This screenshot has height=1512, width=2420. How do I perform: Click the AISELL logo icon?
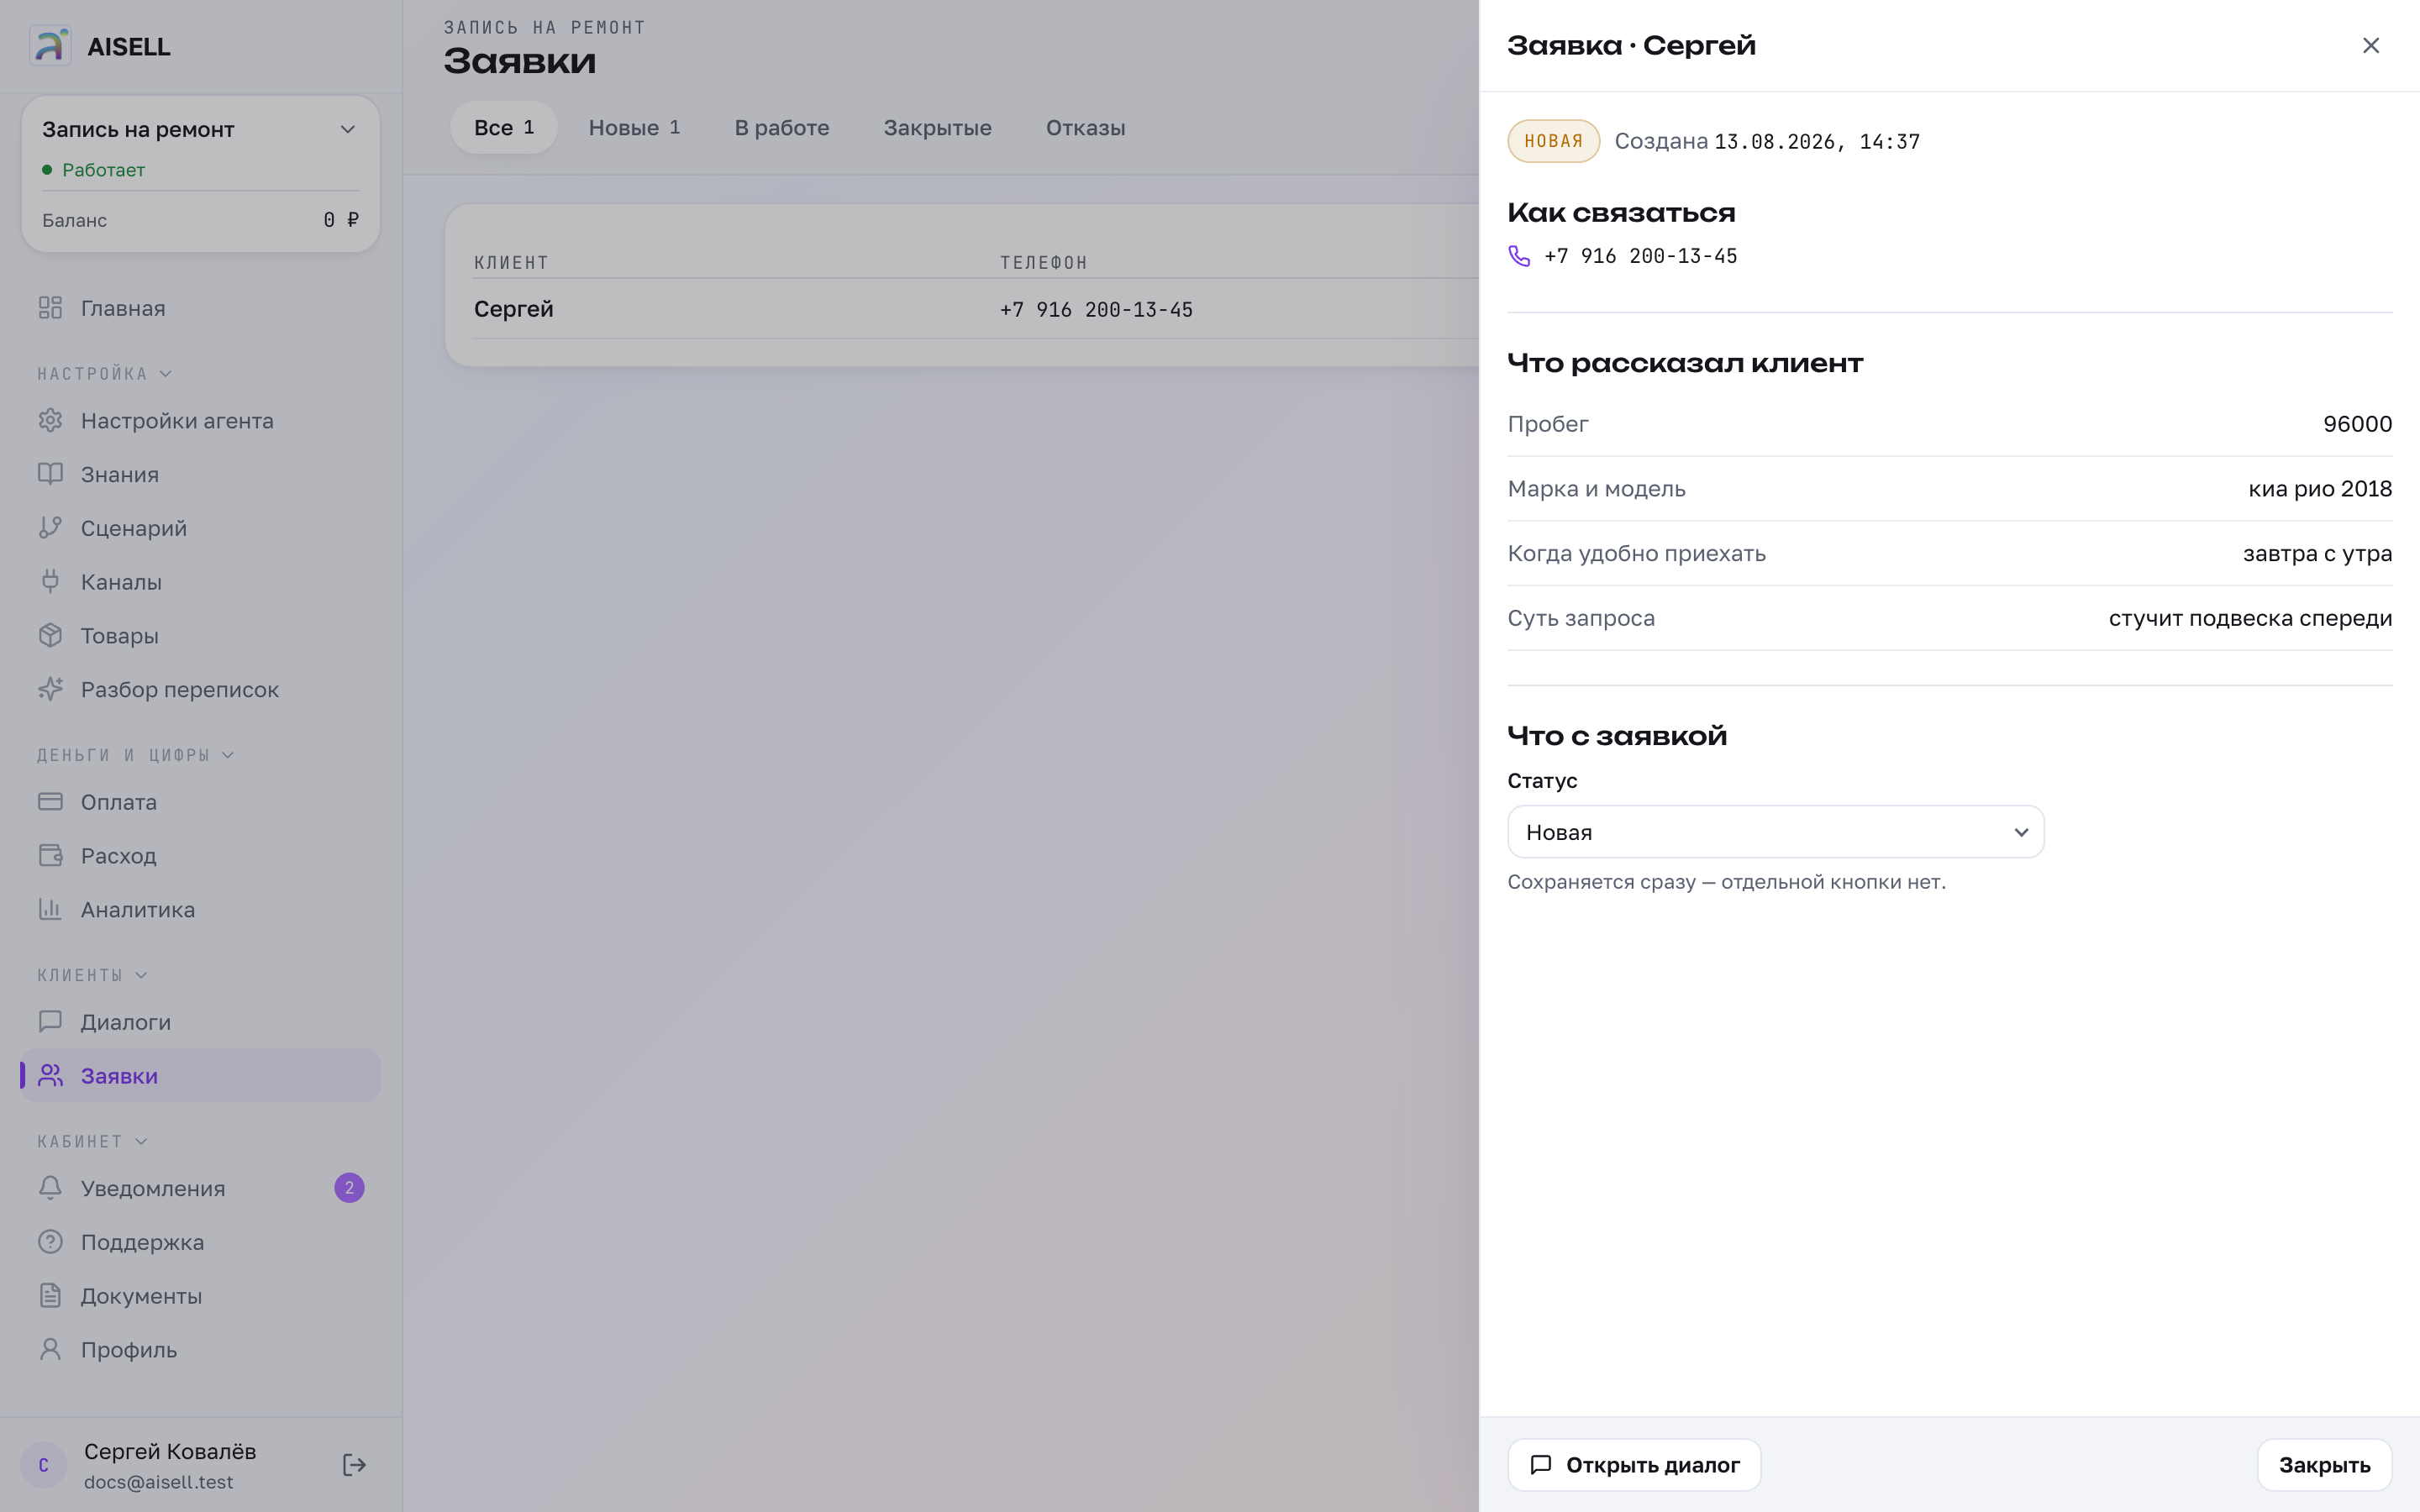click(x=50, y=46)
